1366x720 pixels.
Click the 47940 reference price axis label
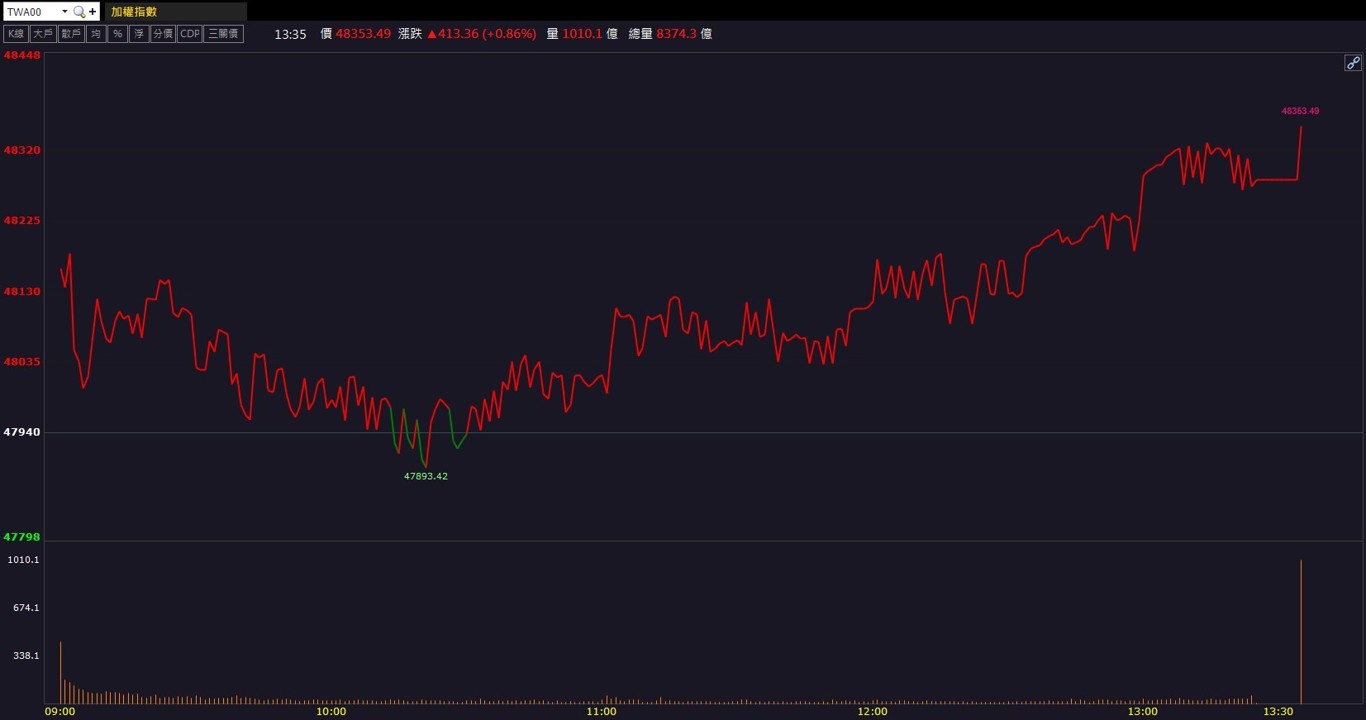22,432
